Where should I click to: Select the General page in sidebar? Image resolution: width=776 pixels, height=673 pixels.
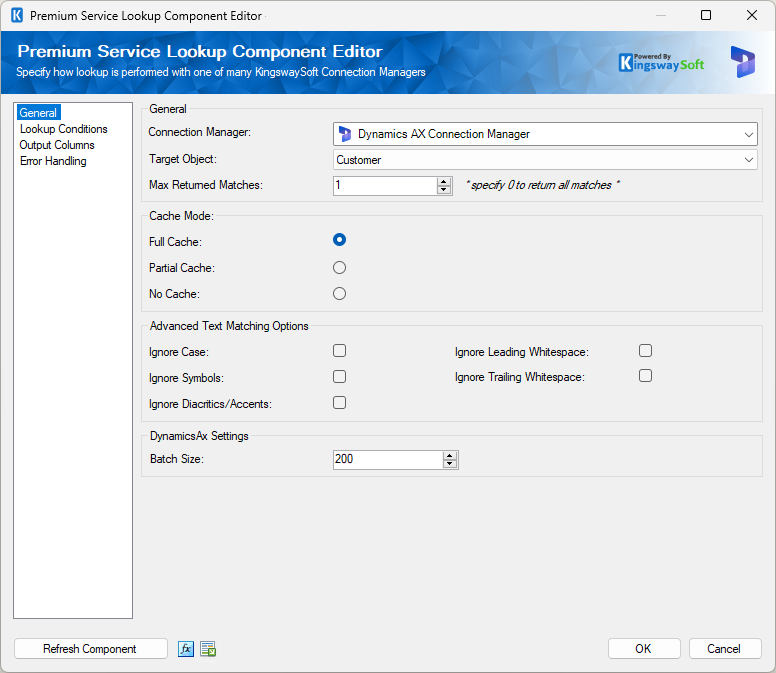38,113
